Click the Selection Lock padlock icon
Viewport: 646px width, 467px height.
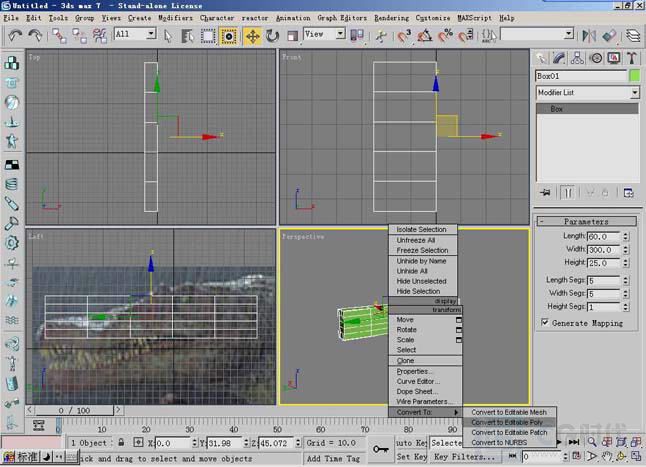121,443
